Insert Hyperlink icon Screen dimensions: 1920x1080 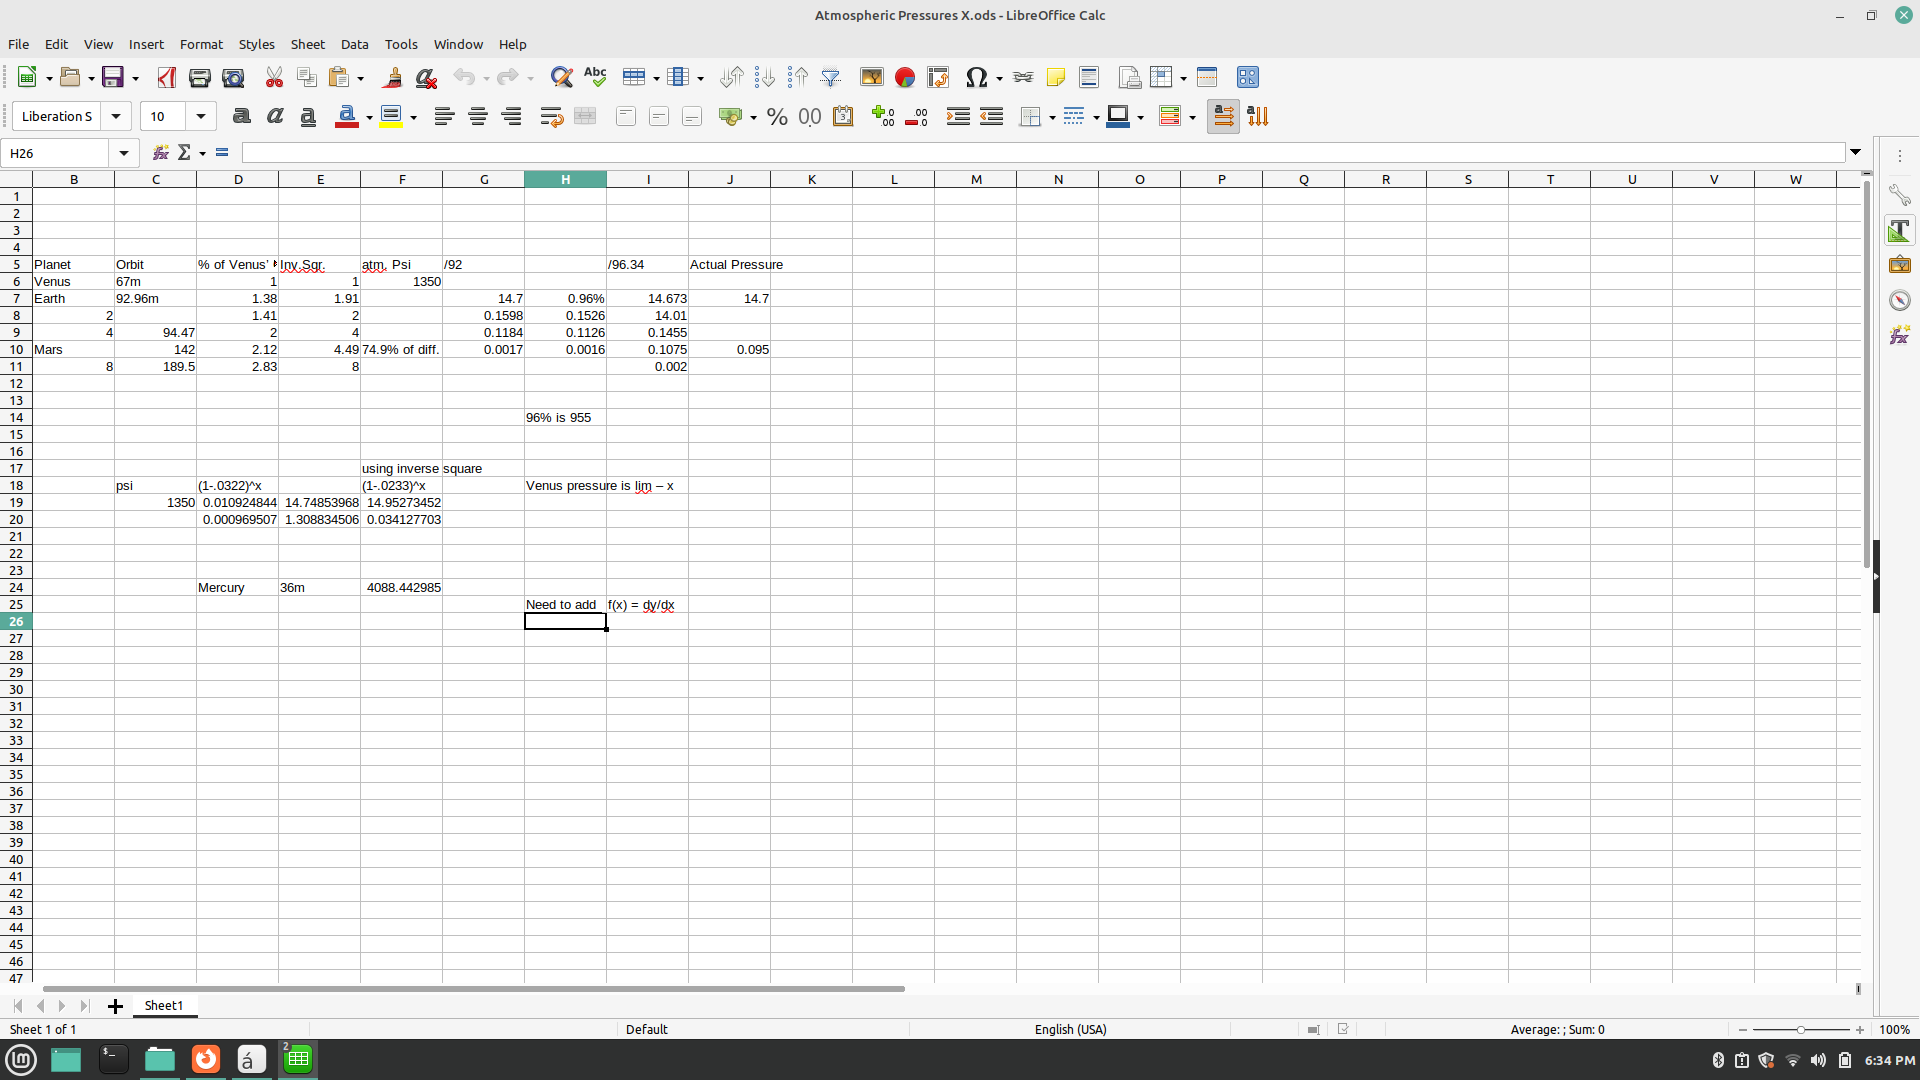[1023, 77]
